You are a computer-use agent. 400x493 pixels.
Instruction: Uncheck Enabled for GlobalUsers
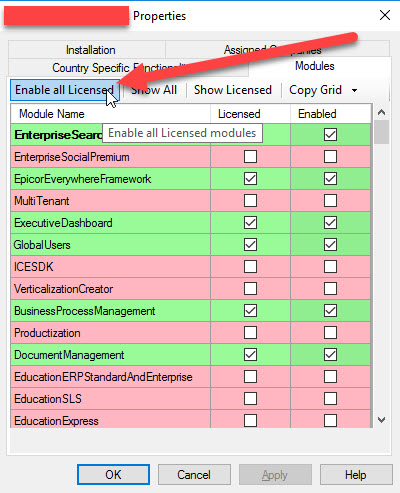click(330, 244)
